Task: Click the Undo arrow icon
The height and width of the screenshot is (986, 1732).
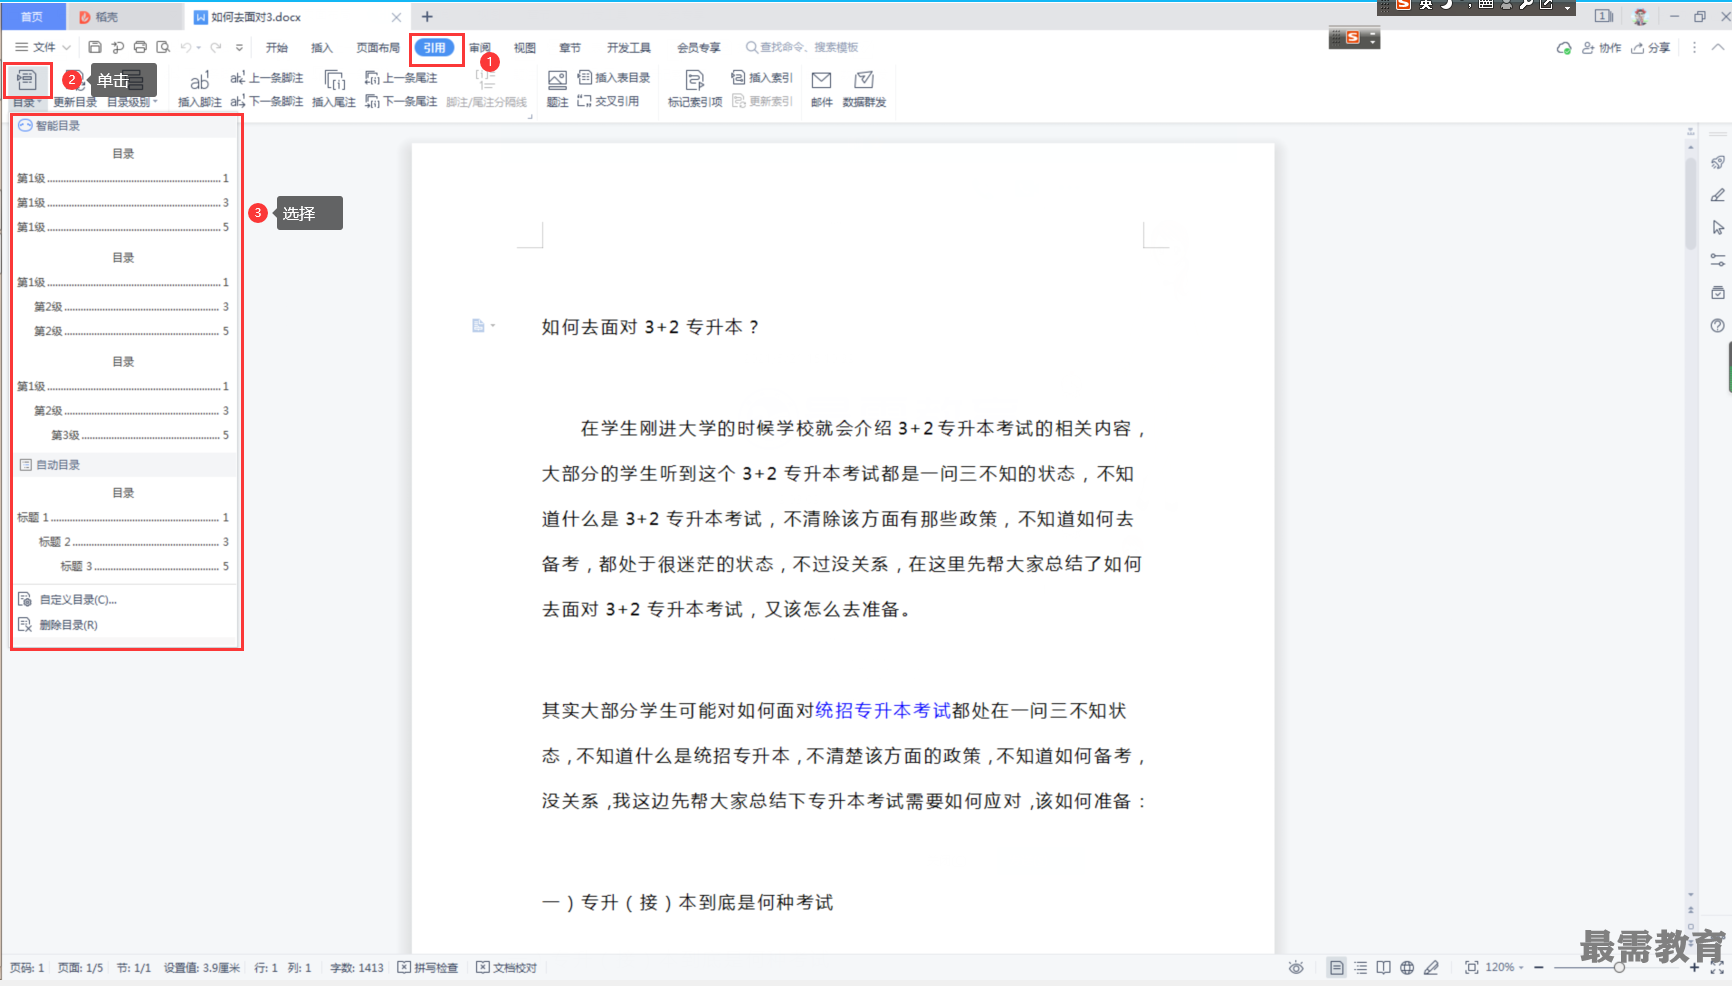Action: pos(186,47)
